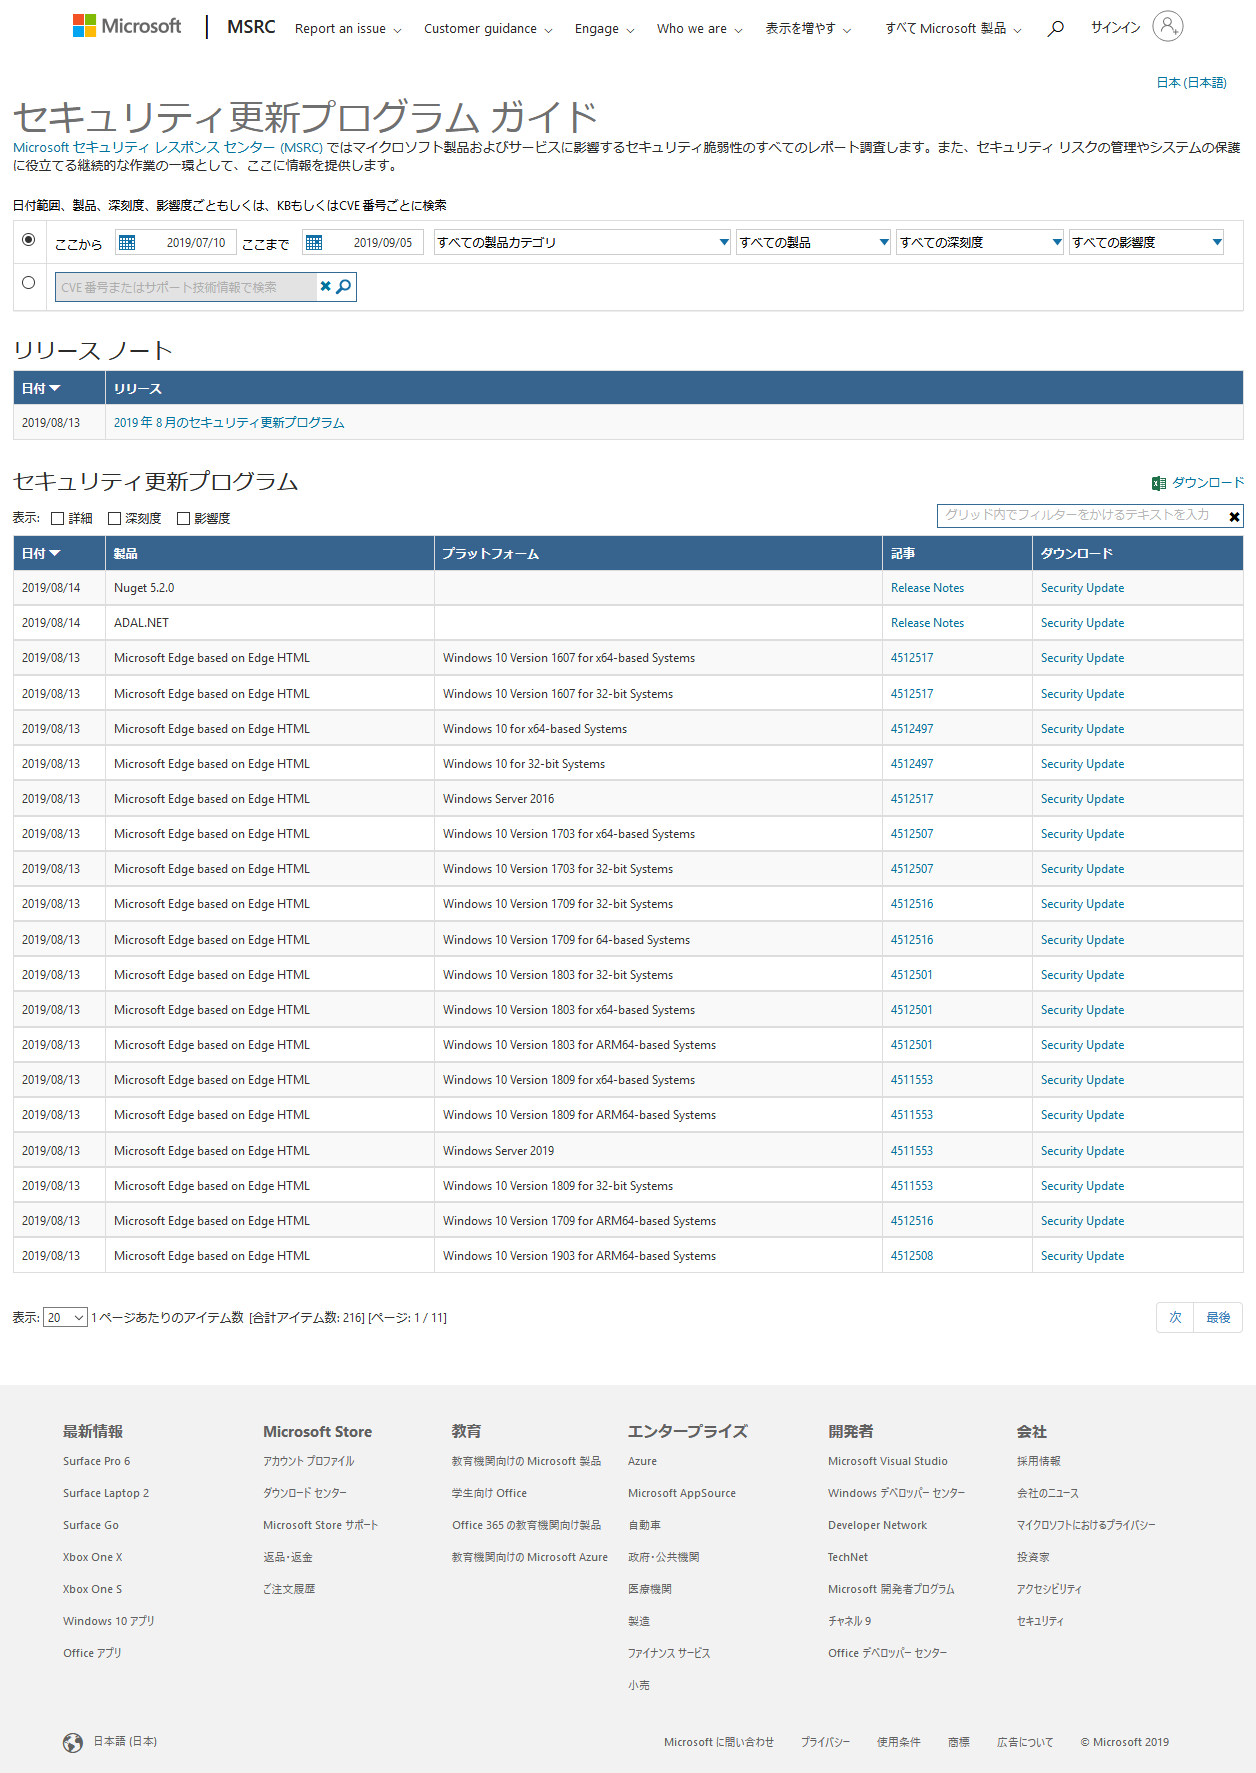Click the CVE search magnifier icon
1256x1773 pixels.
point(344,287)
